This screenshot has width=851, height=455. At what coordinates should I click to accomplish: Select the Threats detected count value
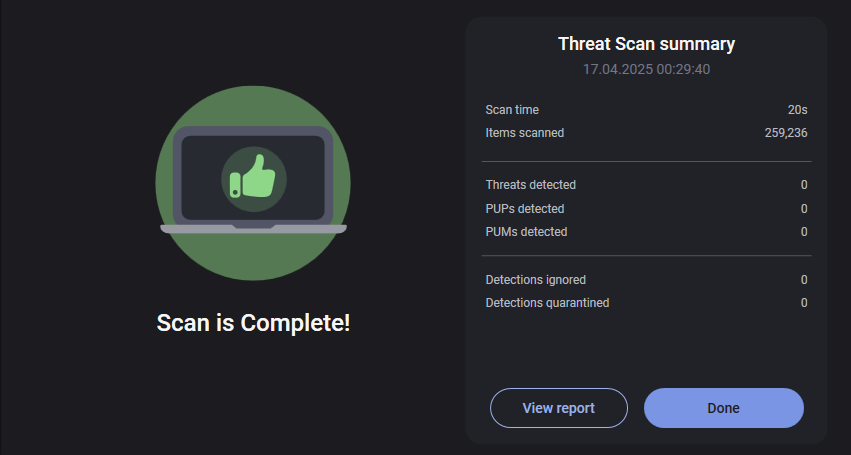[x=803, y=185]
